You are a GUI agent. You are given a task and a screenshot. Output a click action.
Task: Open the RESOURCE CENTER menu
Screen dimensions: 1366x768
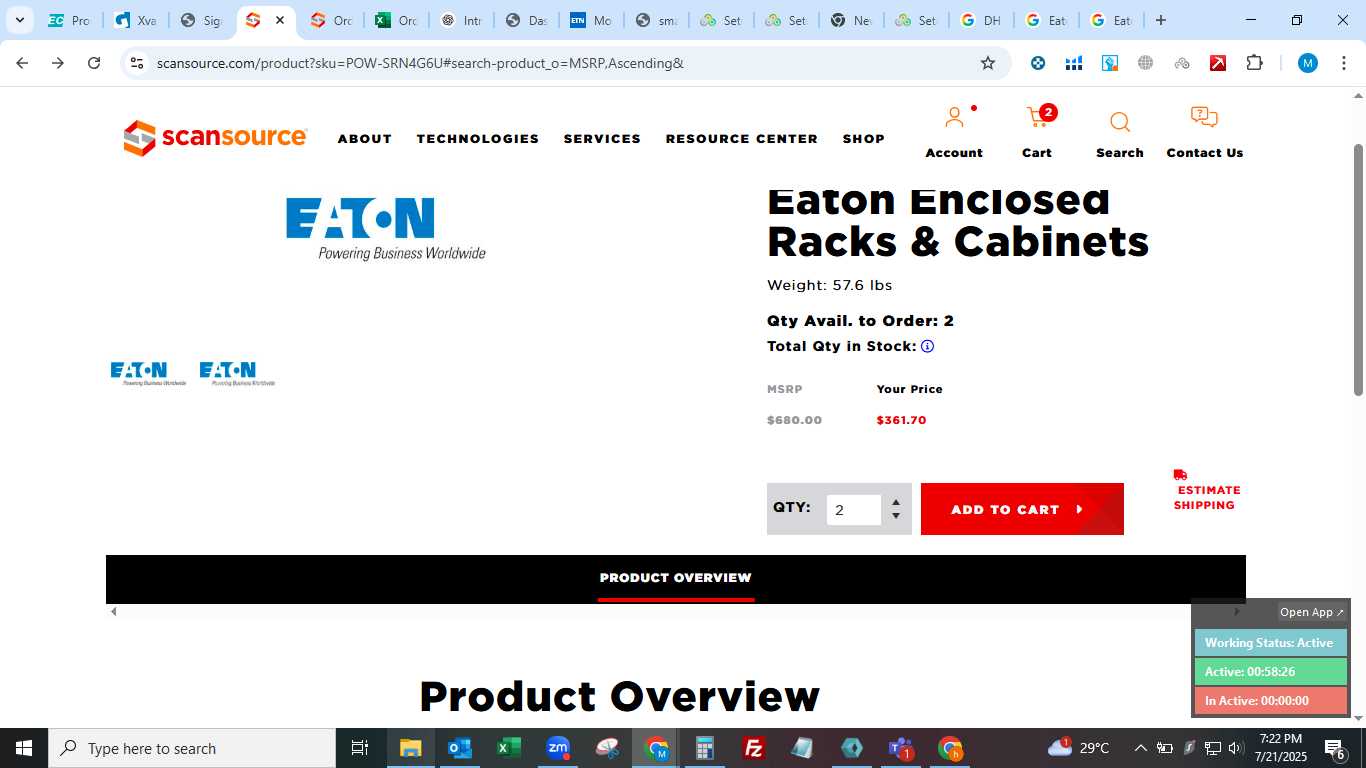tap(742, 139)
